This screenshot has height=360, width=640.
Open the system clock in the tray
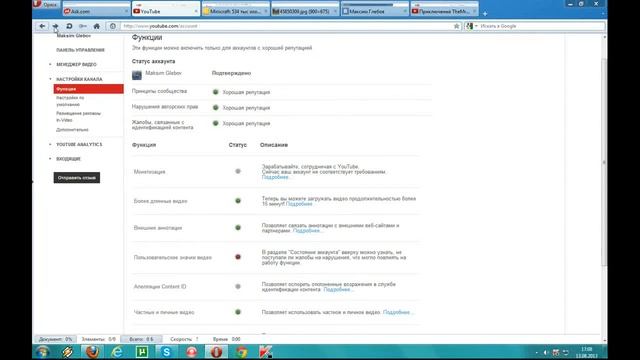tap(587, 352)
